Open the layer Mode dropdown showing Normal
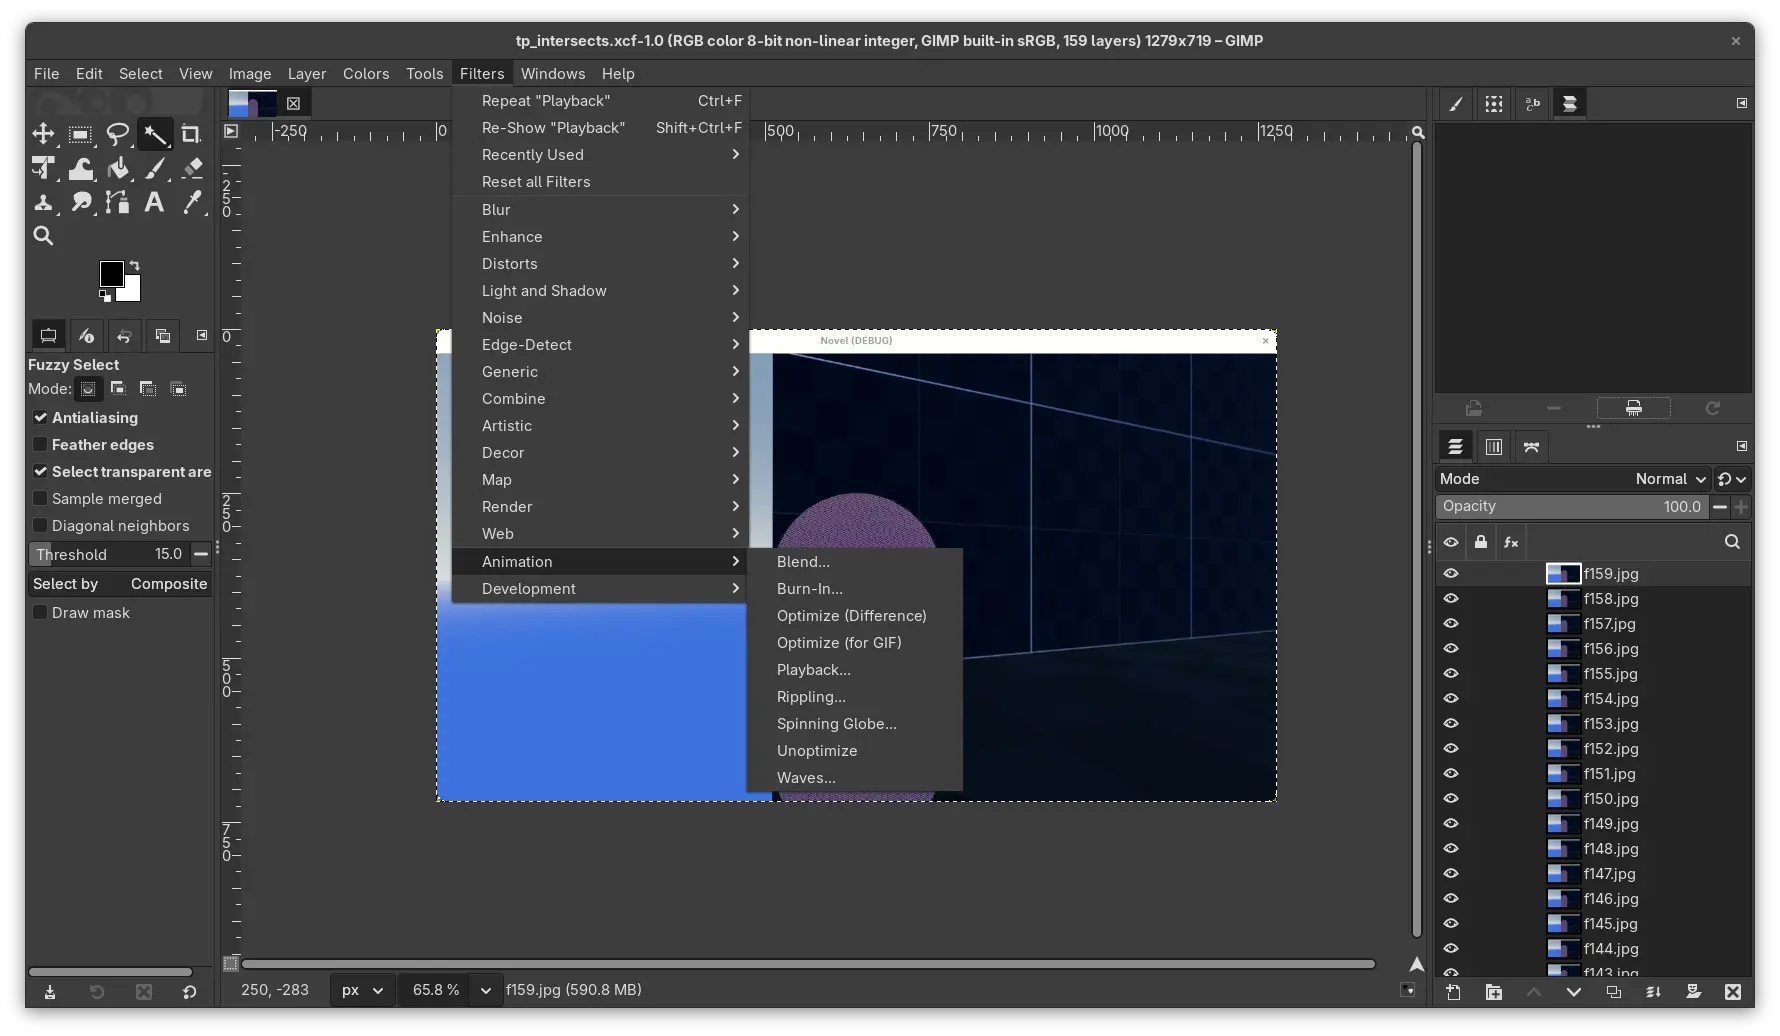This screenshot has width=1780, height=1036. click(x=1670, y=479)
